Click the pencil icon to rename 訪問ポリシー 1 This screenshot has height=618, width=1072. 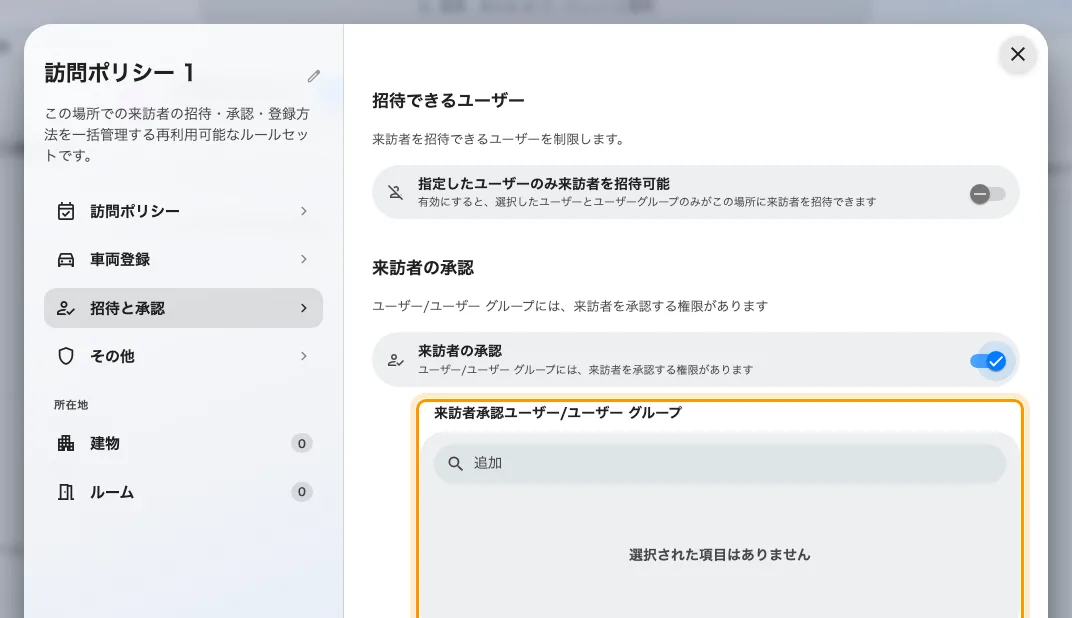314,76
